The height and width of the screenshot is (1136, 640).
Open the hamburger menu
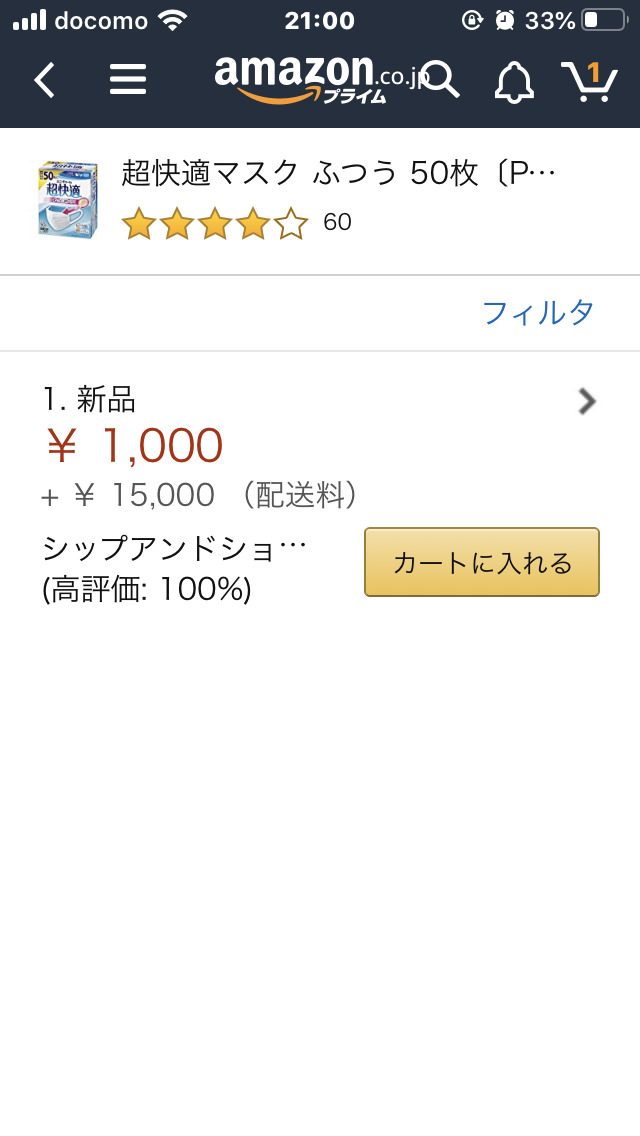tap(127, 80)
